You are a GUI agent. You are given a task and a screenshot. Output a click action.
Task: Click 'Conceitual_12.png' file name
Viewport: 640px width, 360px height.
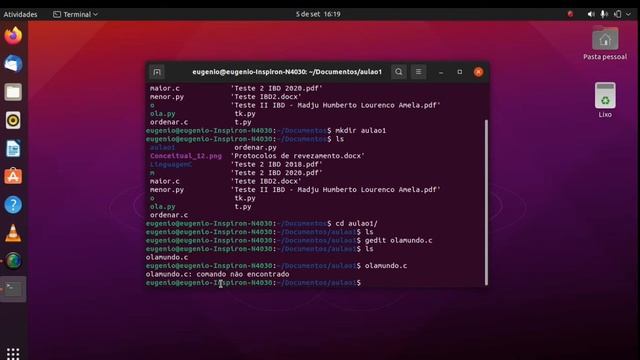pos(186,156)
